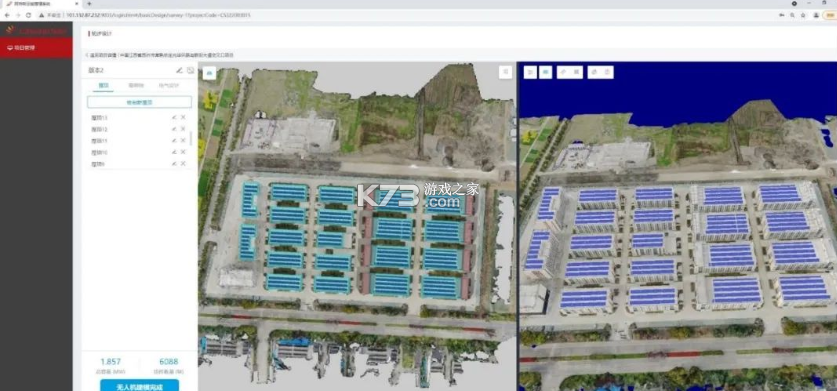Click the browser address bar URL
Screen dimensions: 837x391
[x=159, y=15]
